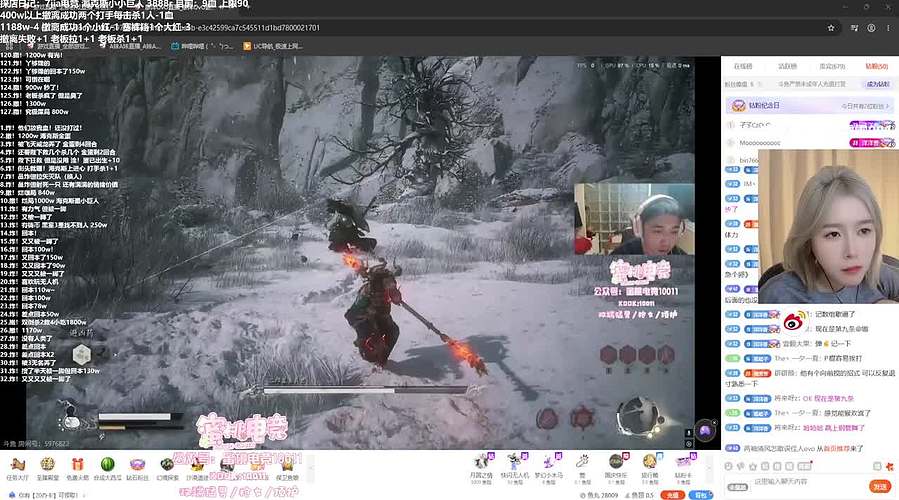Send the 梦幻小木马 gift

(x=549, y=468)
